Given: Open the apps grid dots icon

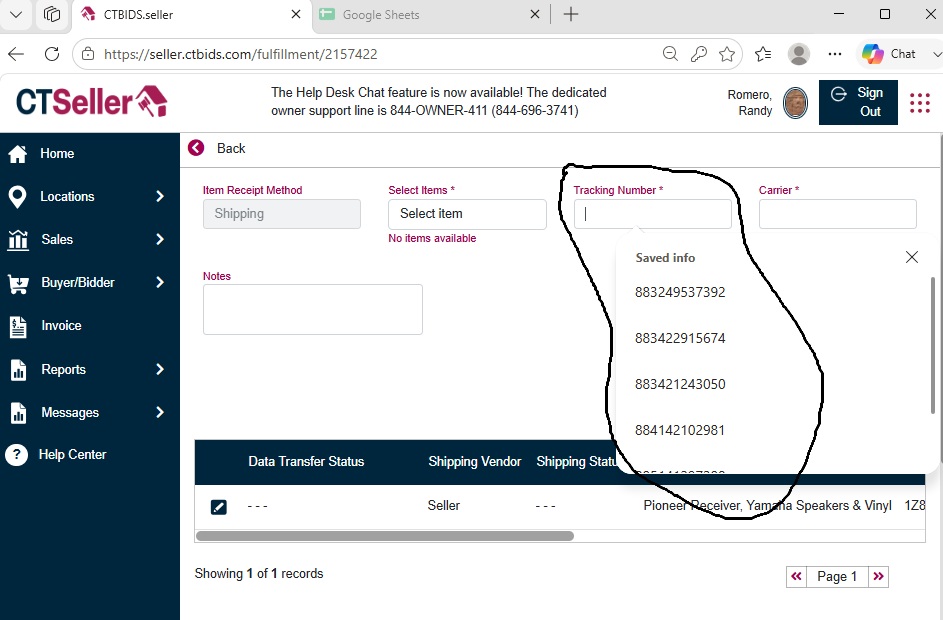Looking at the screenshot, I should [x=920, y=103].
